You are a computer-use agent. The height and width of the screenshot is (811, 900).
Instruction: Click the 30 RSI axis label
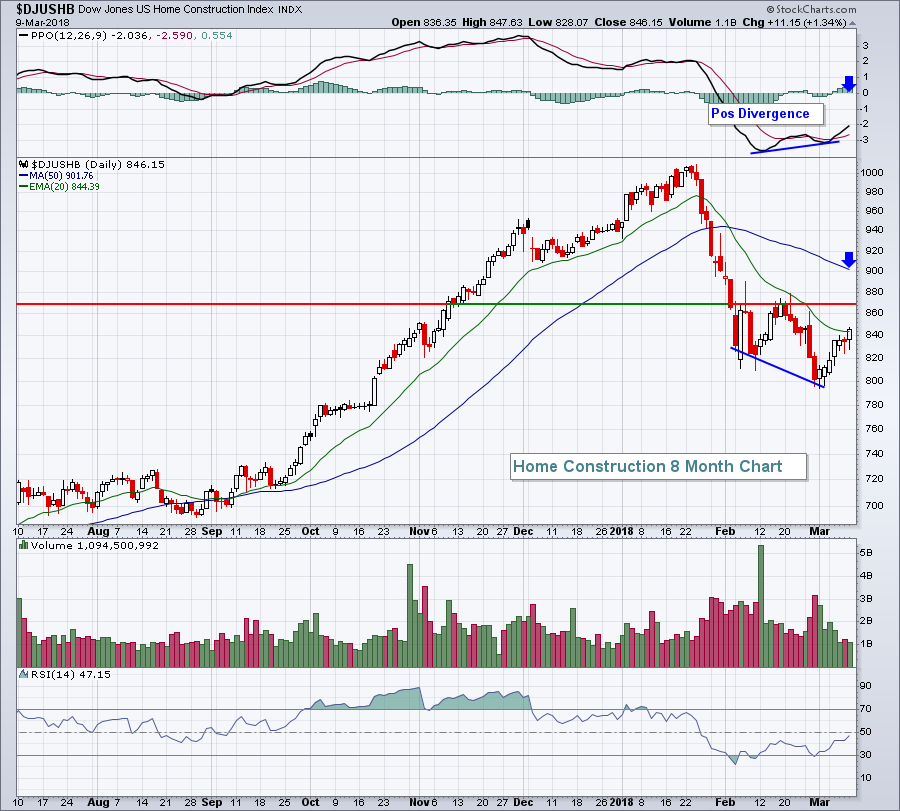pyautogui.click(x=865, y=755)
